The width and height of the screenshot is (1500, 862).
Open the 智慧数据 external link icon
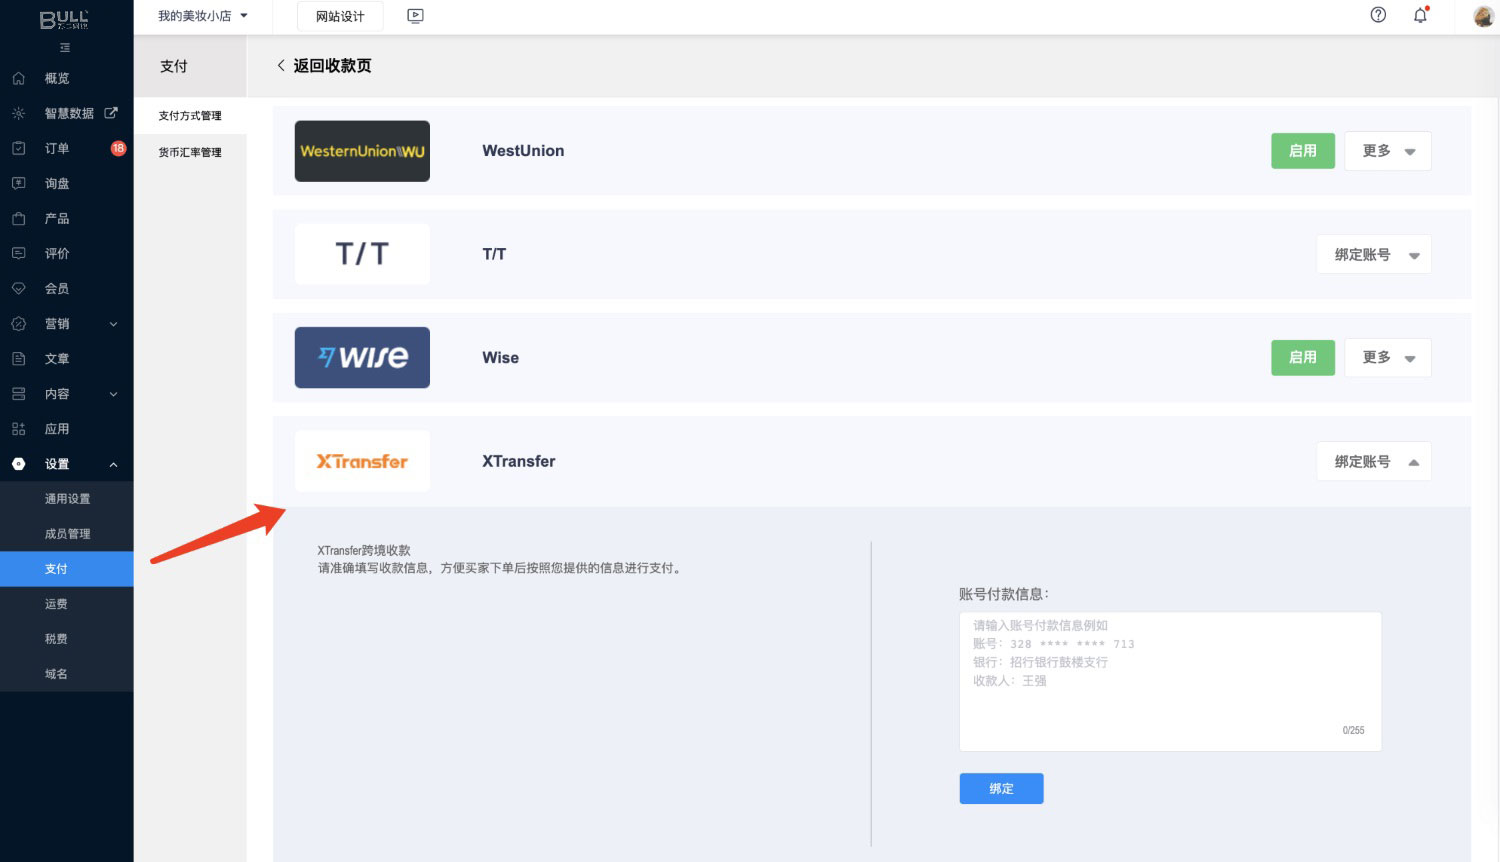point(111,113)
